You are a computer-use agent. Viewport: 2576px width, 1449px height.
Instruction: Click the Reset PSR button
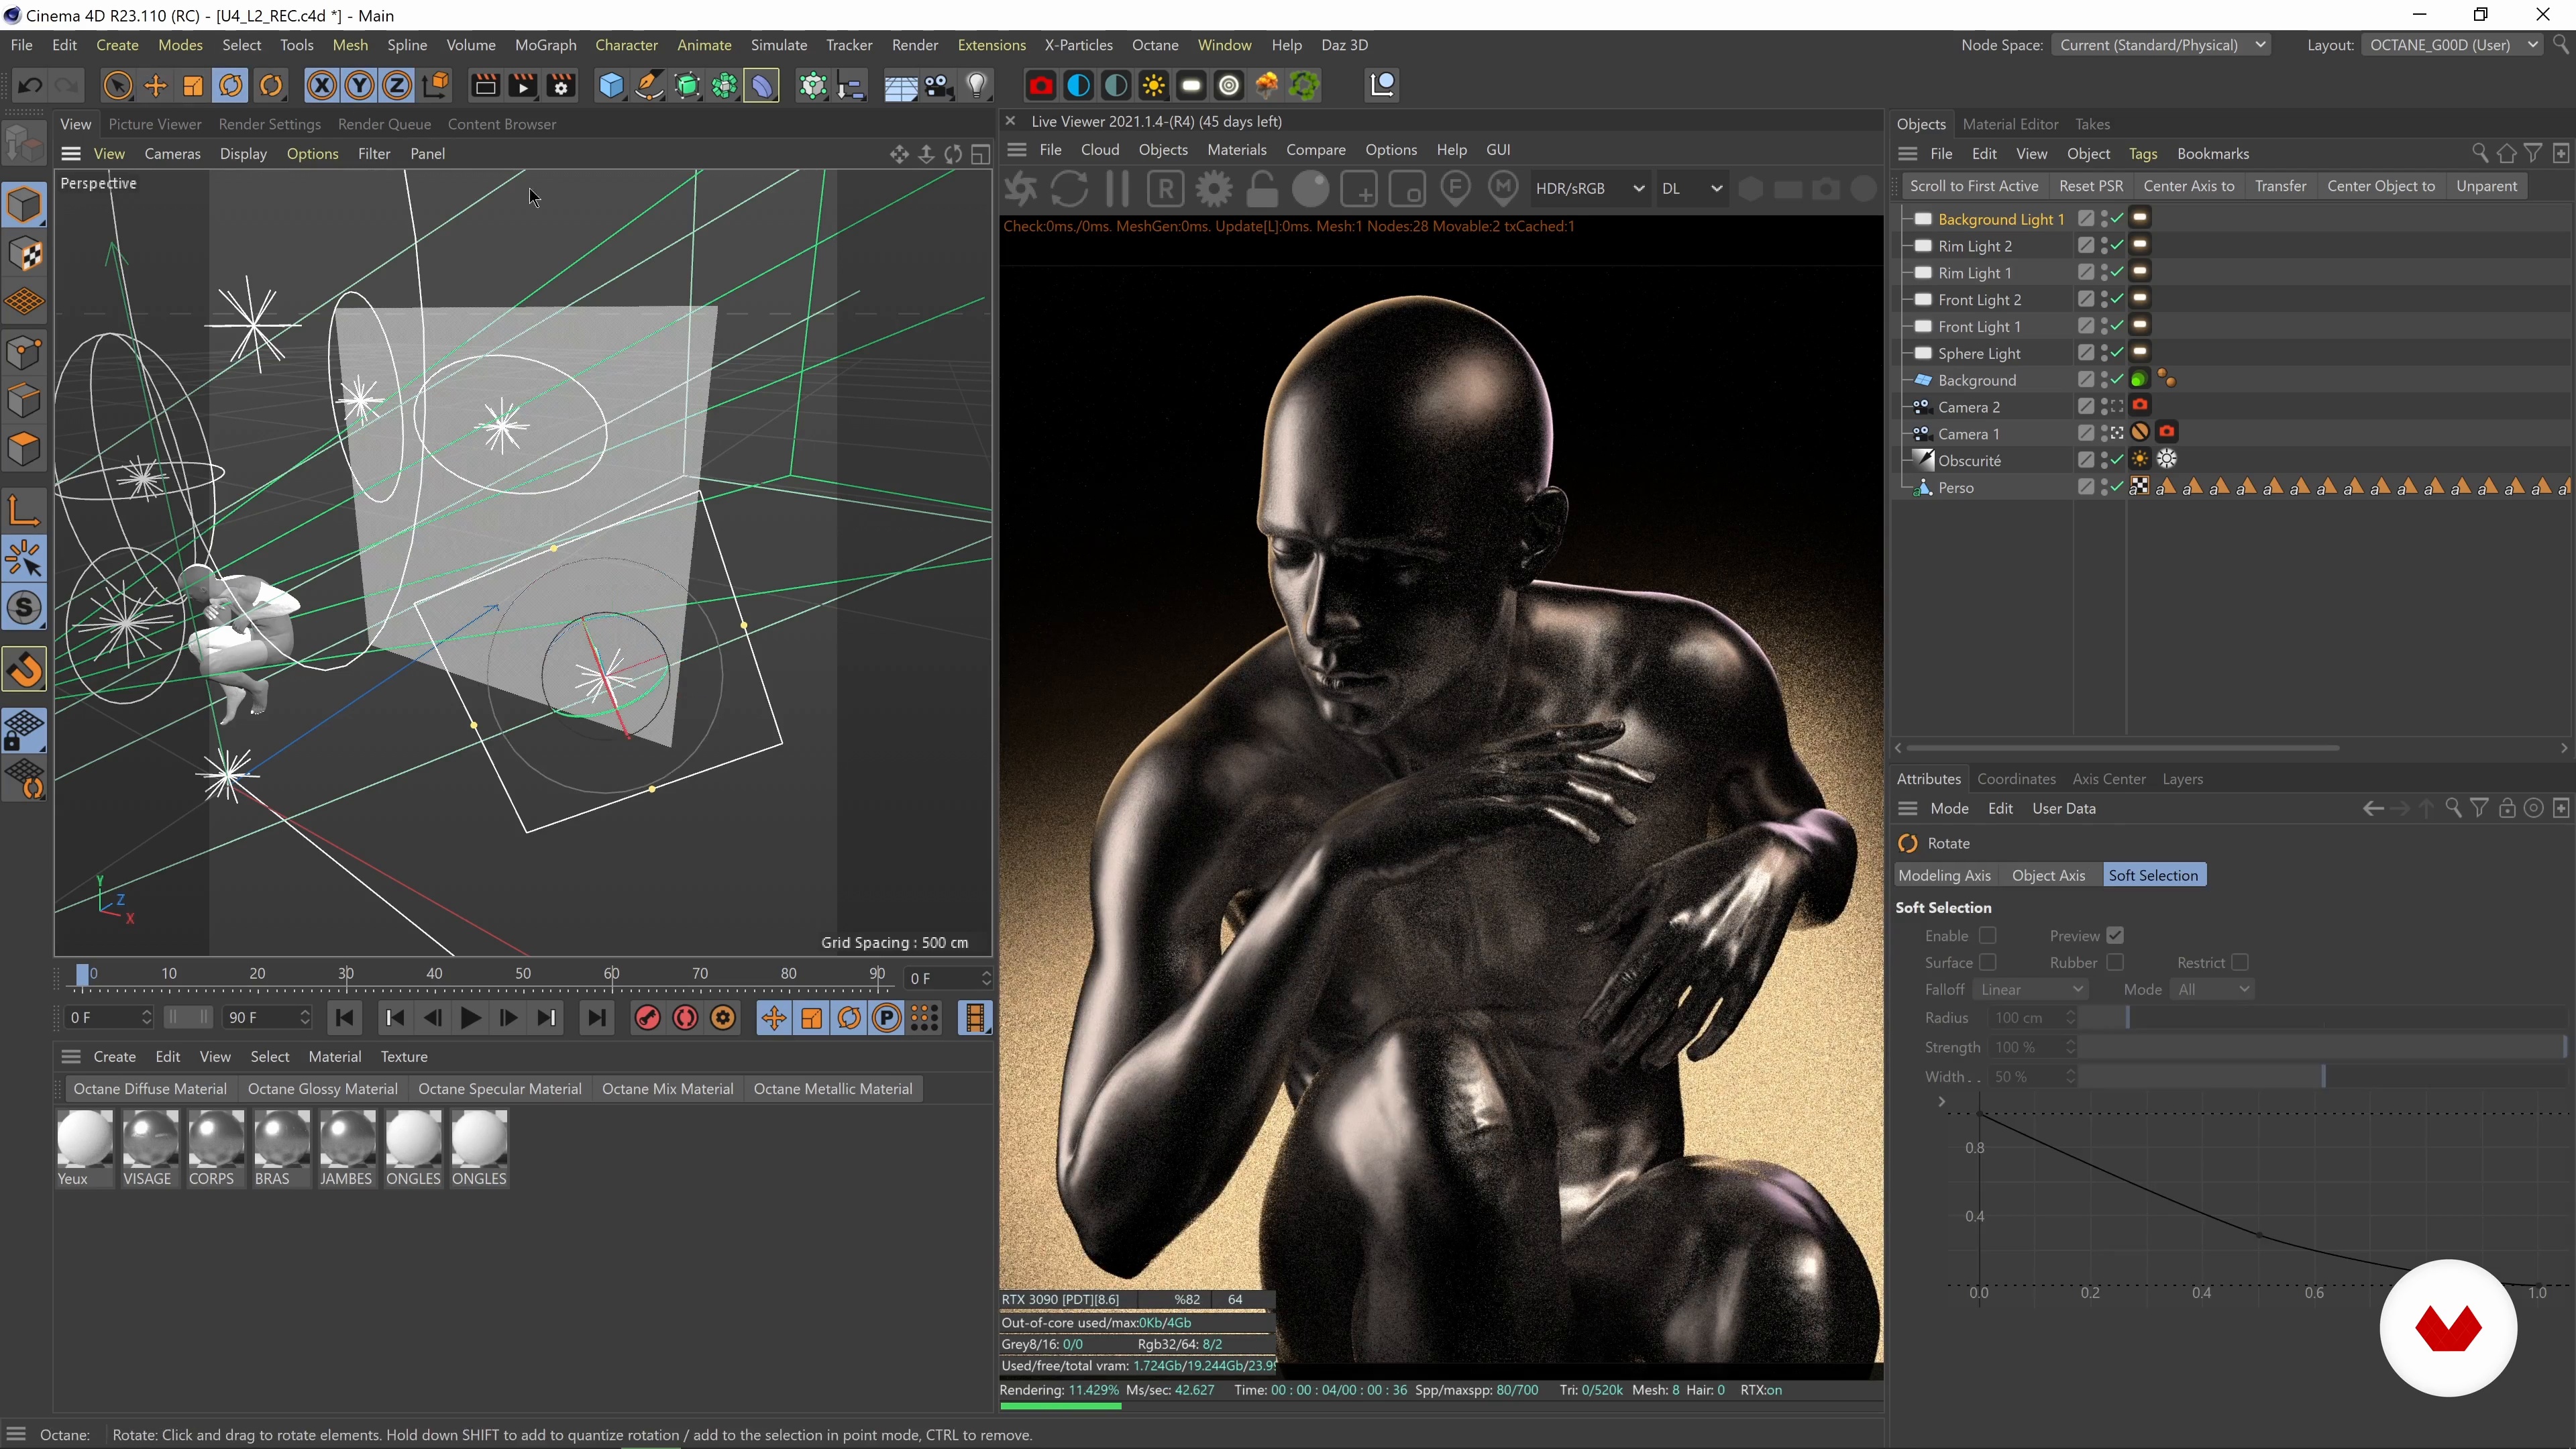pos(2090,186)
